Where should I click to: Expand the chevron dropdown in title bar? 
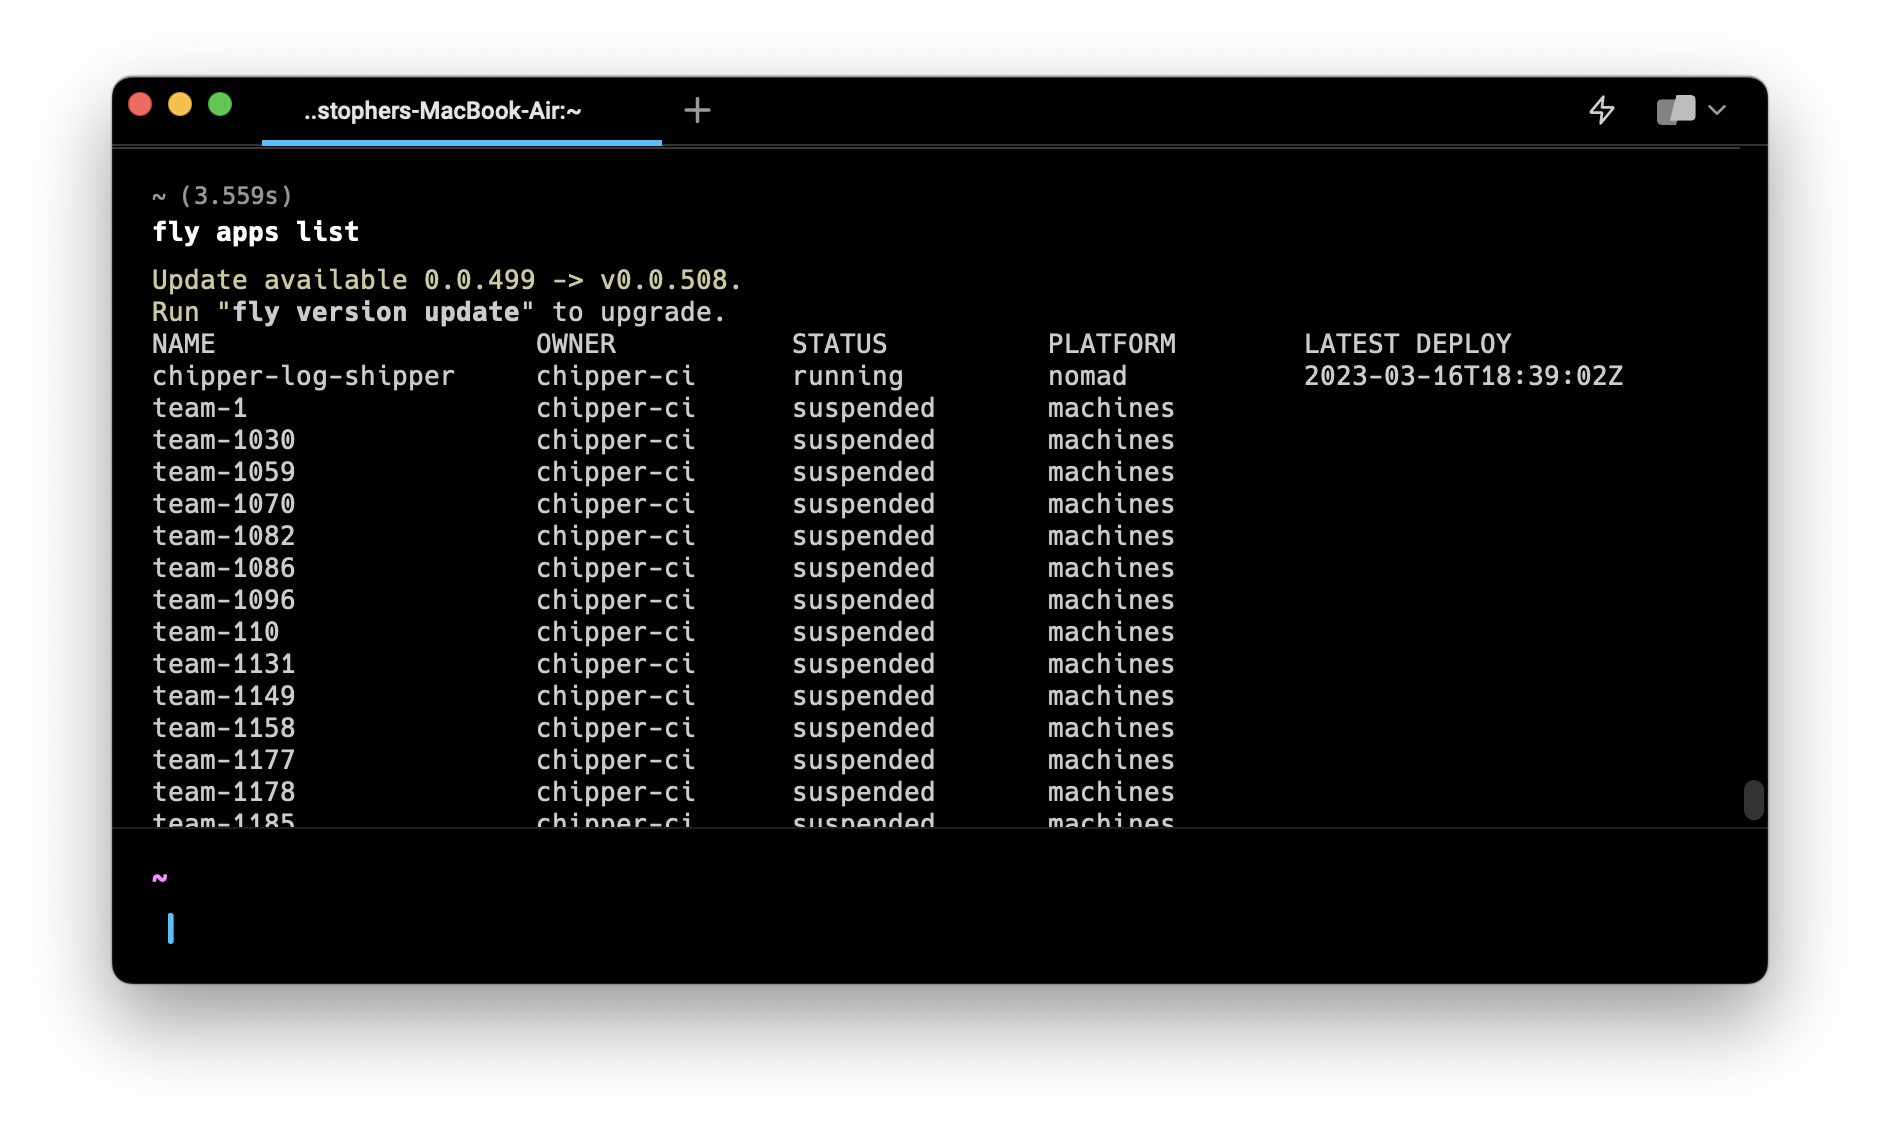point(1717,110)
